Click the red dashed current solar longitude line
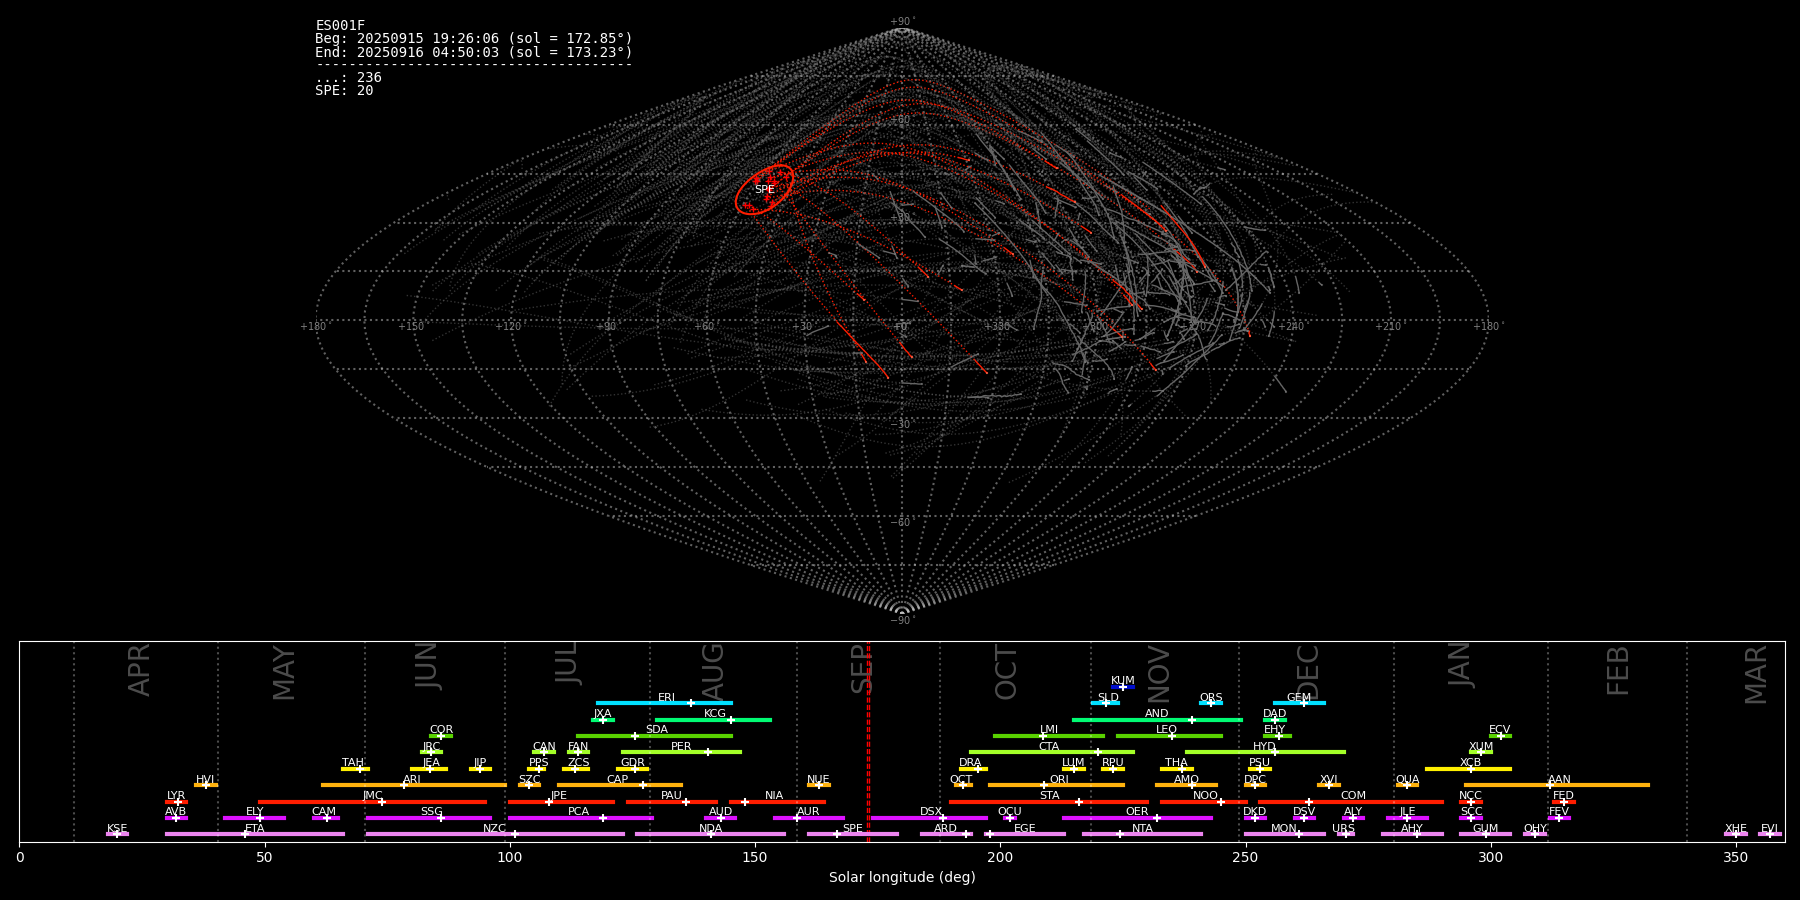The height and width of the screenshot is (900, 1800). coord(868,741)
